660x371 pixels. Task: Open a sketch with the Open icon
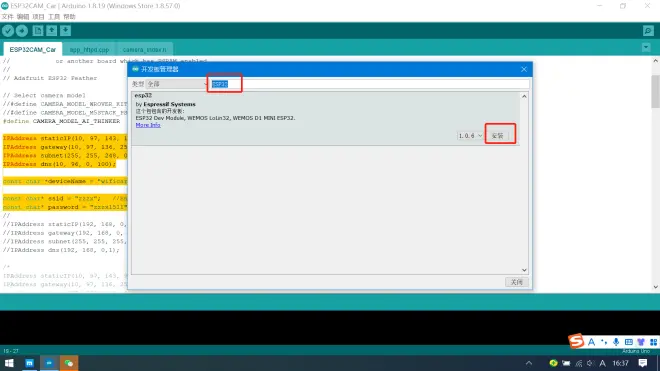[x=51, y=31]
